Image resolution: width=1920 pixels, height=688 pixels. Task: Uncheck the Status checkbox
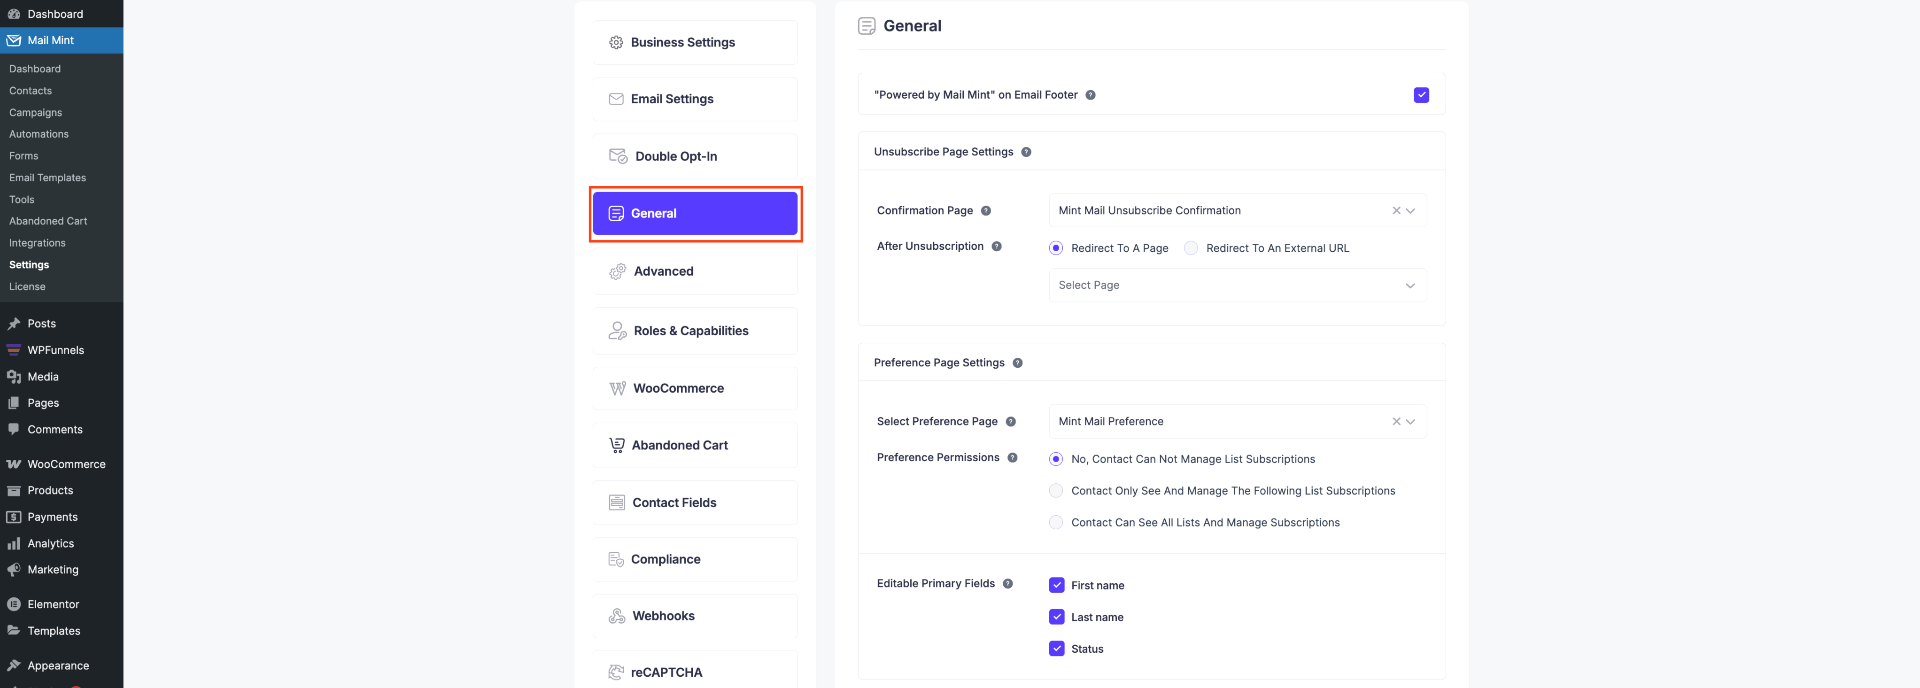click(x=1057, y=649)
